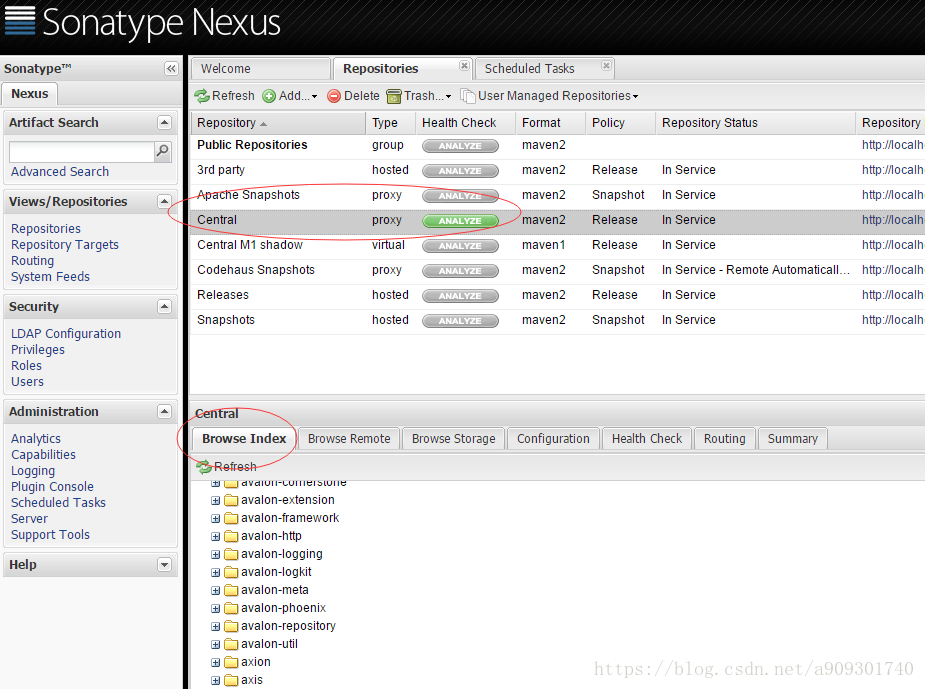Click Analyze button for 3rd party
This screenshot has width=925, height=689.
pos(460,170)
